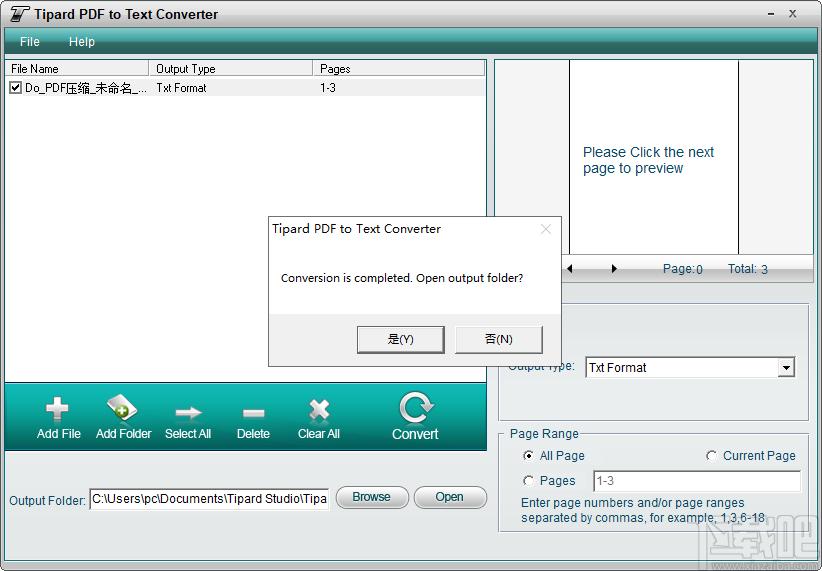The width and height of the screenshot is (822, 571).
Task: Select the Pages range radio button
Action: [528, 480]
